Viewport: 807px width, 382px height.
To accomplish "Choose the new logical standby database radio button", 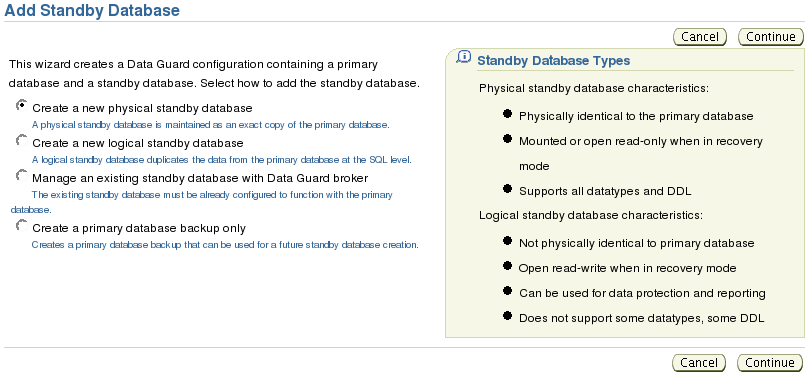I will point(22,140).
